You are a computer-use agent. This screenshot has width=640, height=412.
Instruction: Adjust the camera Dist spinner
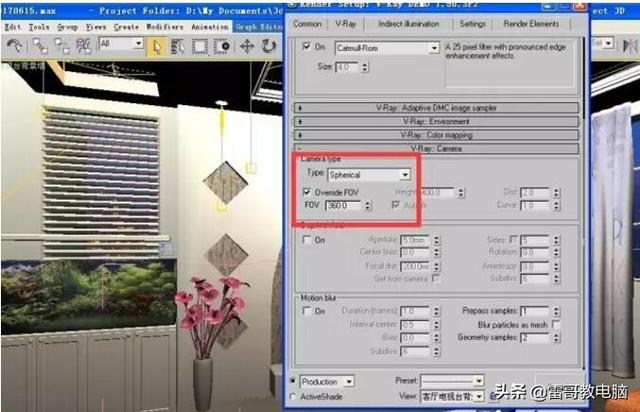tap(557, 192)
